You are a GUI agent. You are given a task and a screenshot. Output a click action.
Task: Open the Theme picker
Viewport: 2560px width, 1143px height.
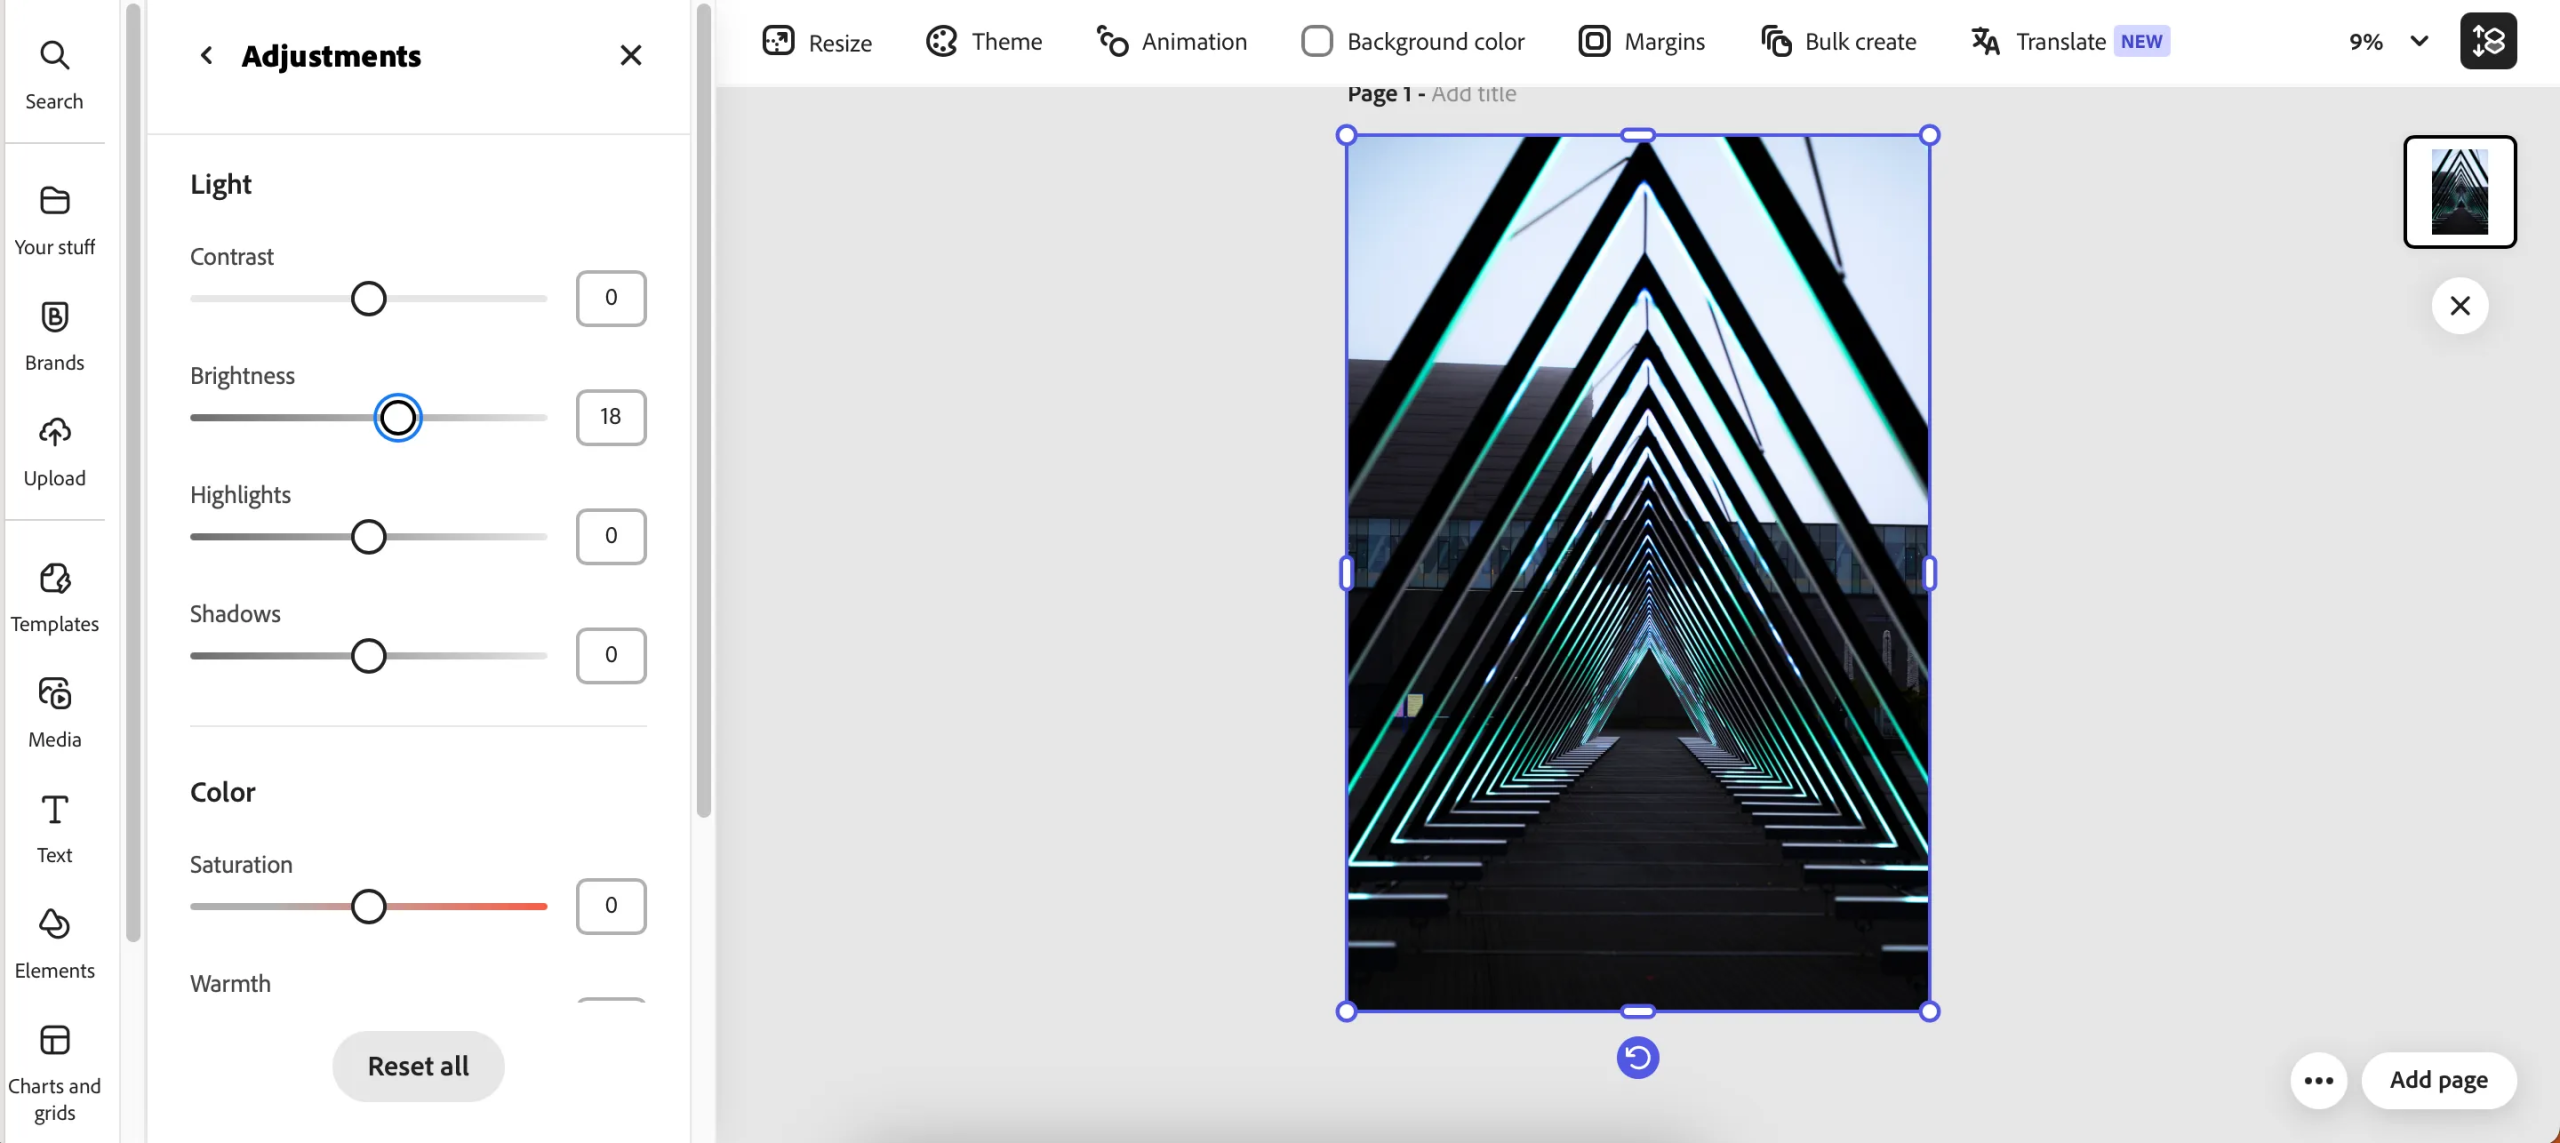[983, 41]
